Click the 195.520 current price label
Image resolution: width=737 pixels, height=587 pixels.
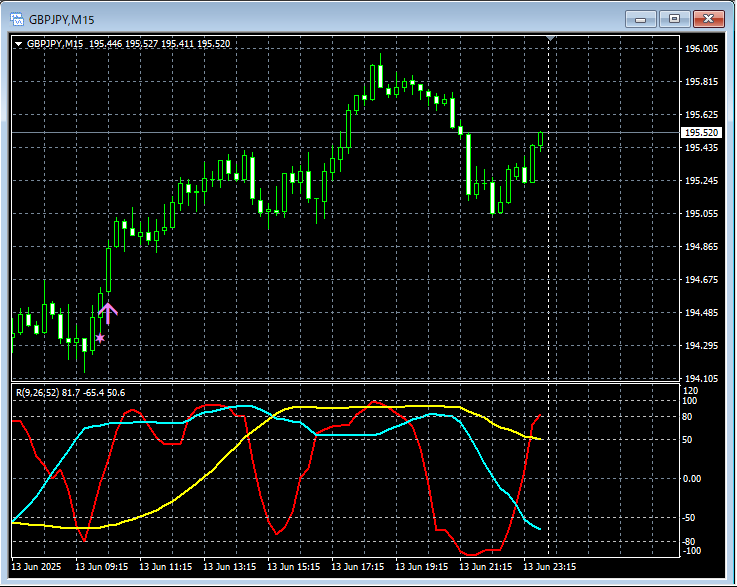[x=701, y=133]
